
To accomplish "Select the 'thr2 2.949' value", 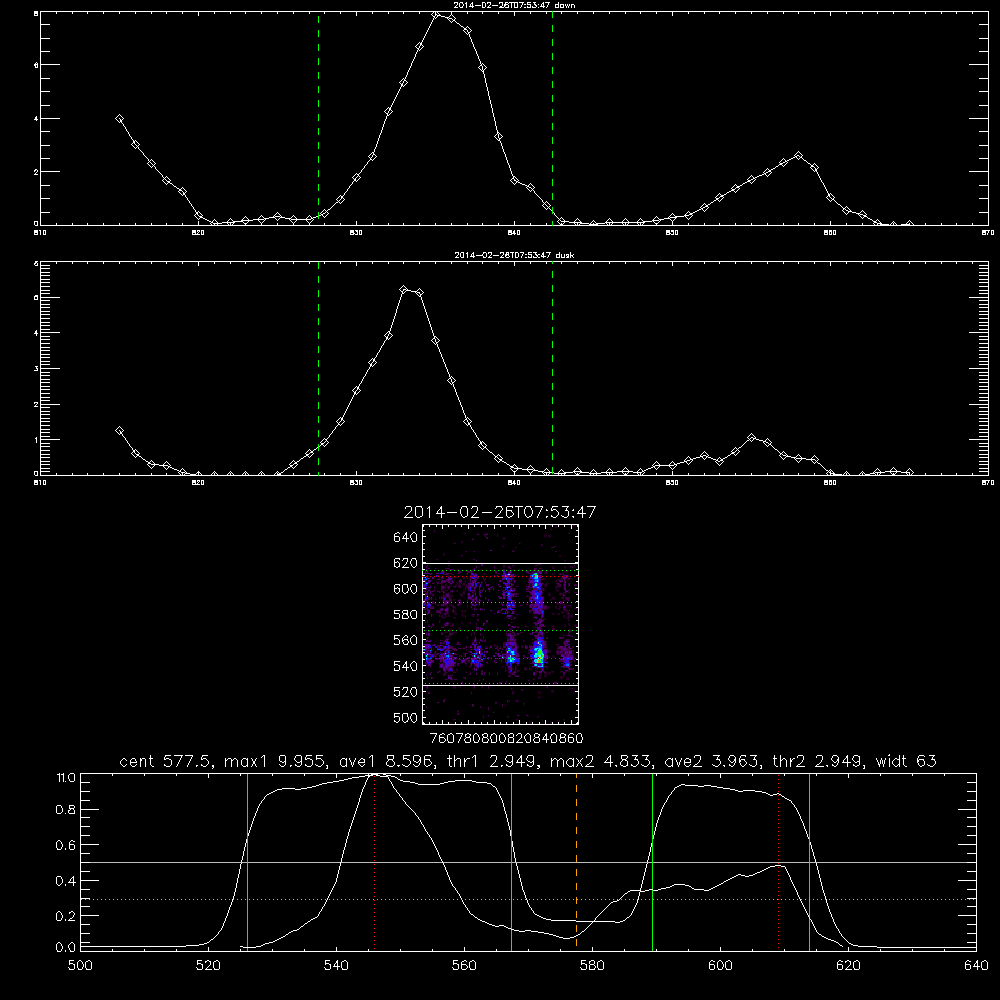I will [817, 761].
